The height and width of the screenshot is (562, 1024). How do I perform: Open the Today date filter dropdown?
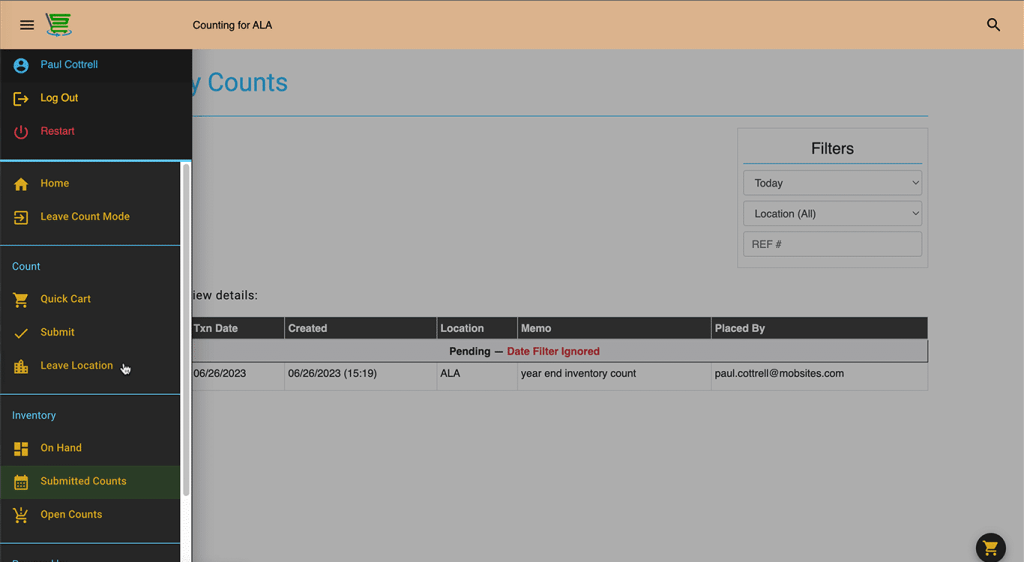(x=832, y=183)
